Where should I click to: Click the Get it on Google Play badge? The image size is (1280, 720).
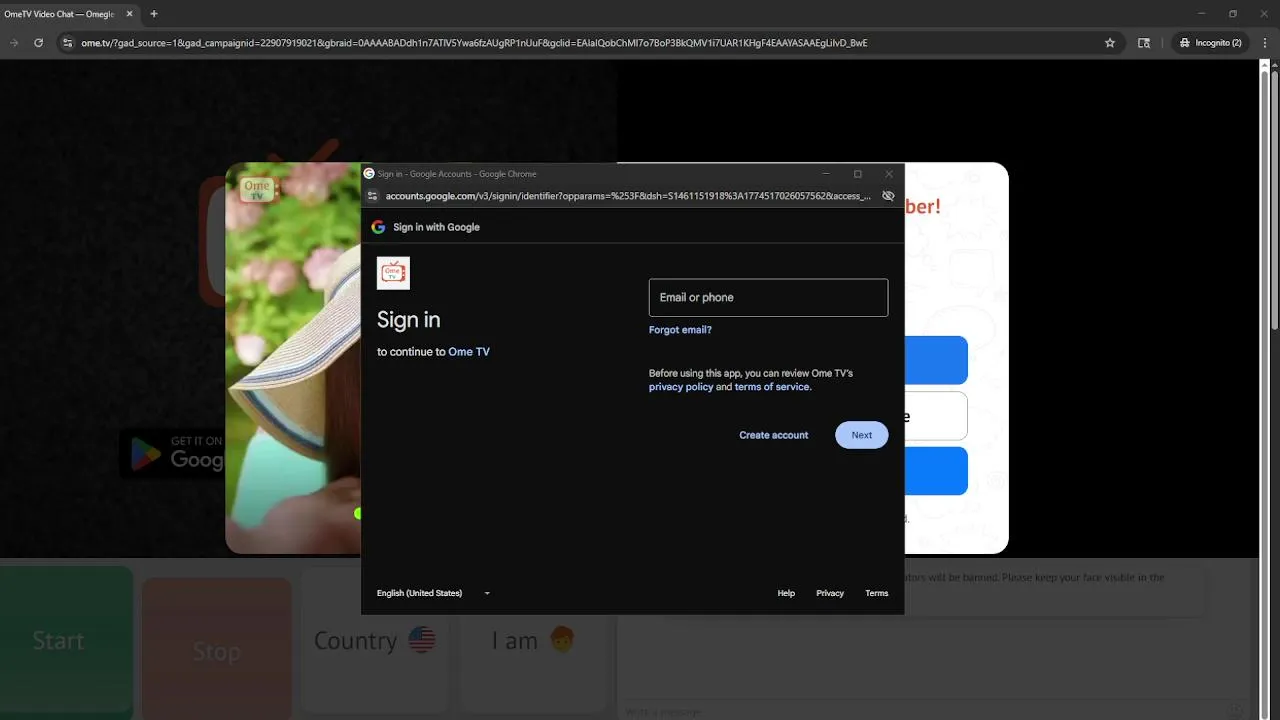pyautogui.click(x=172, y=453)
